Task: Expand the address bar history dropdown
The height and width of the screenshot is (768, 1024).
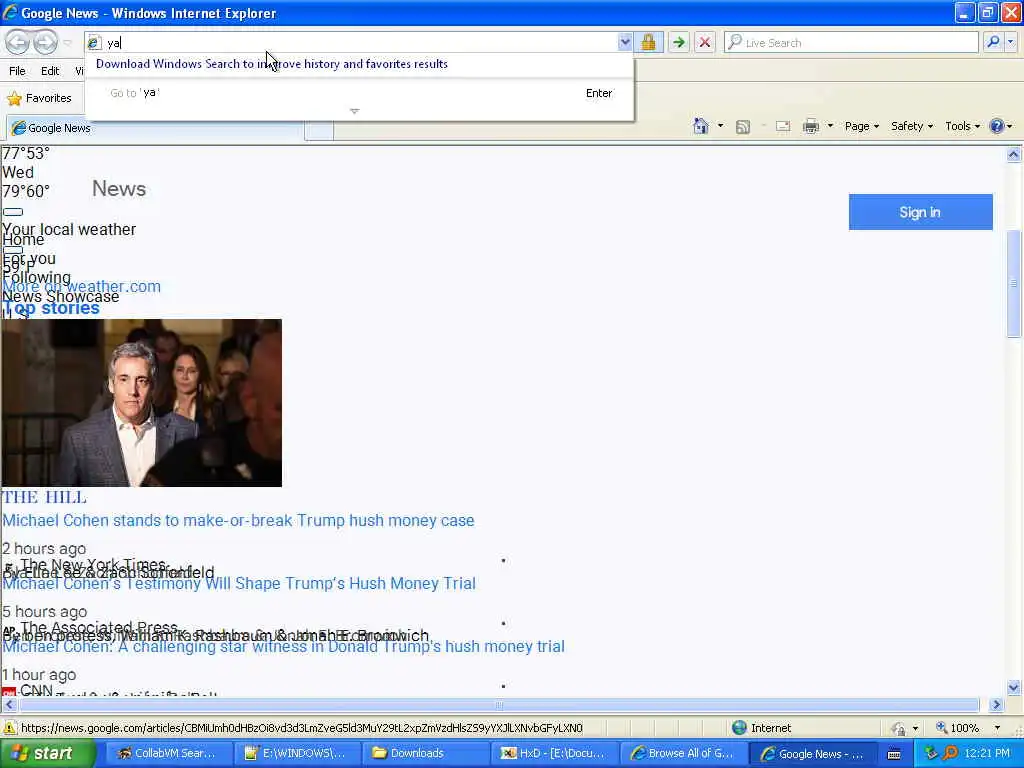Action: [x=625, y=42]
